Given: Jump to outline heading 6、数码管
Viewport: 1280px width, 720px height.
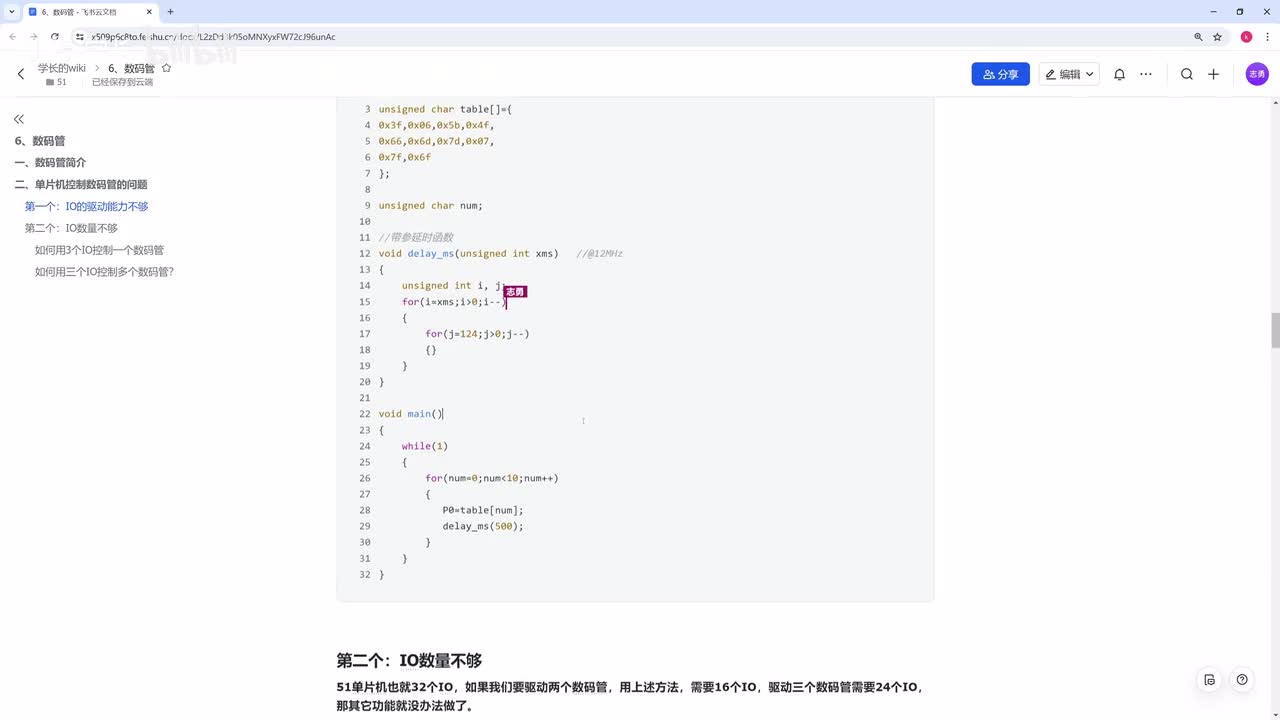Looking at the screenshot, I should (x=40, y=141).
